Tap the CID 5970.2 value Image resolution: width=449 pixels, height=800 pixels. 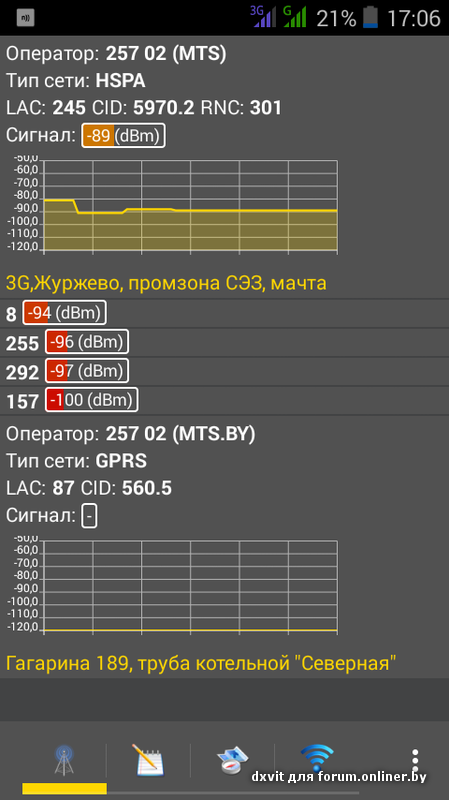(164, 108)
